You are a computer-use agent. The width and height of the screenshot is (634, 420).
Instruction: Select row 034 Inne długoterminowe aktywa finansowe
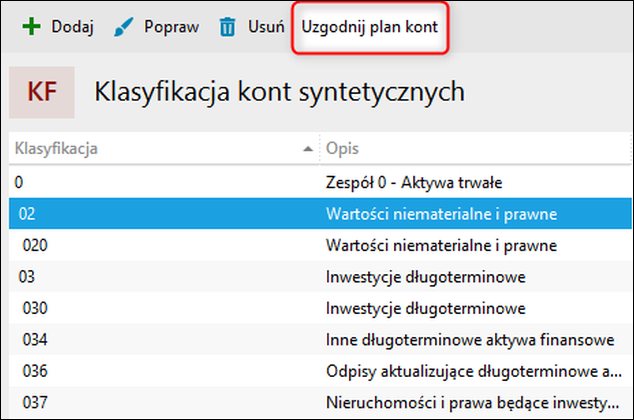pyautogui.click(x=320, y=340)
